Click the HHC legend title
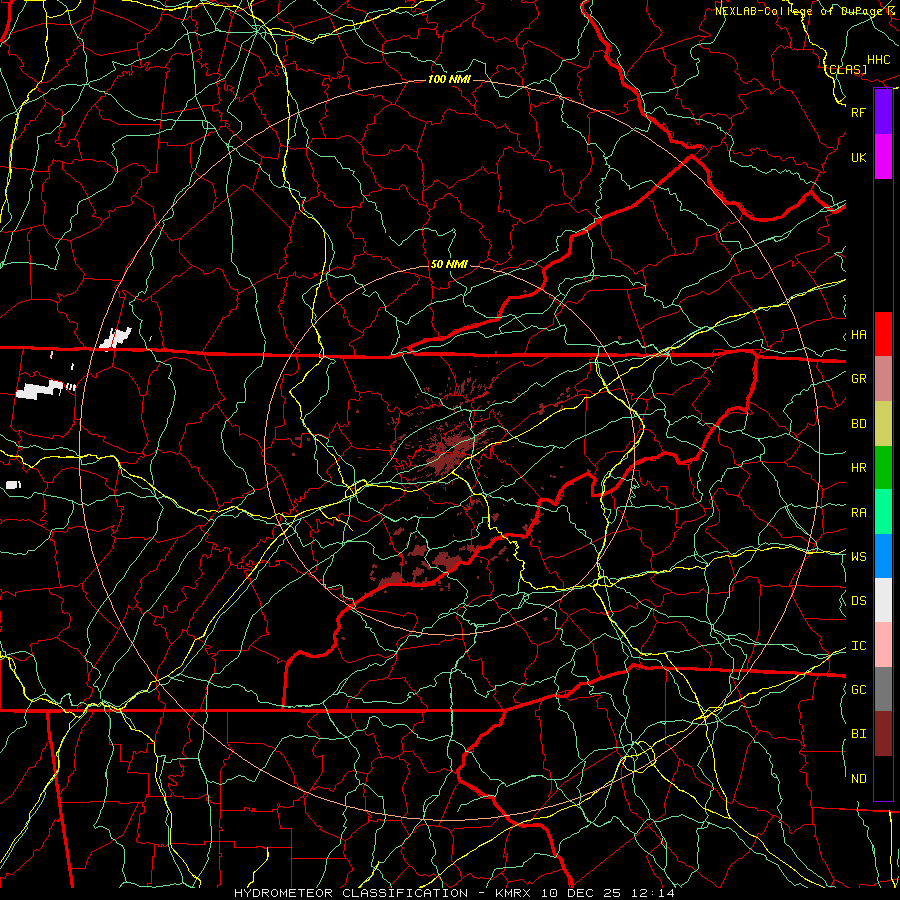Screen dimensions: 900x900 click(x=879, y=60)
